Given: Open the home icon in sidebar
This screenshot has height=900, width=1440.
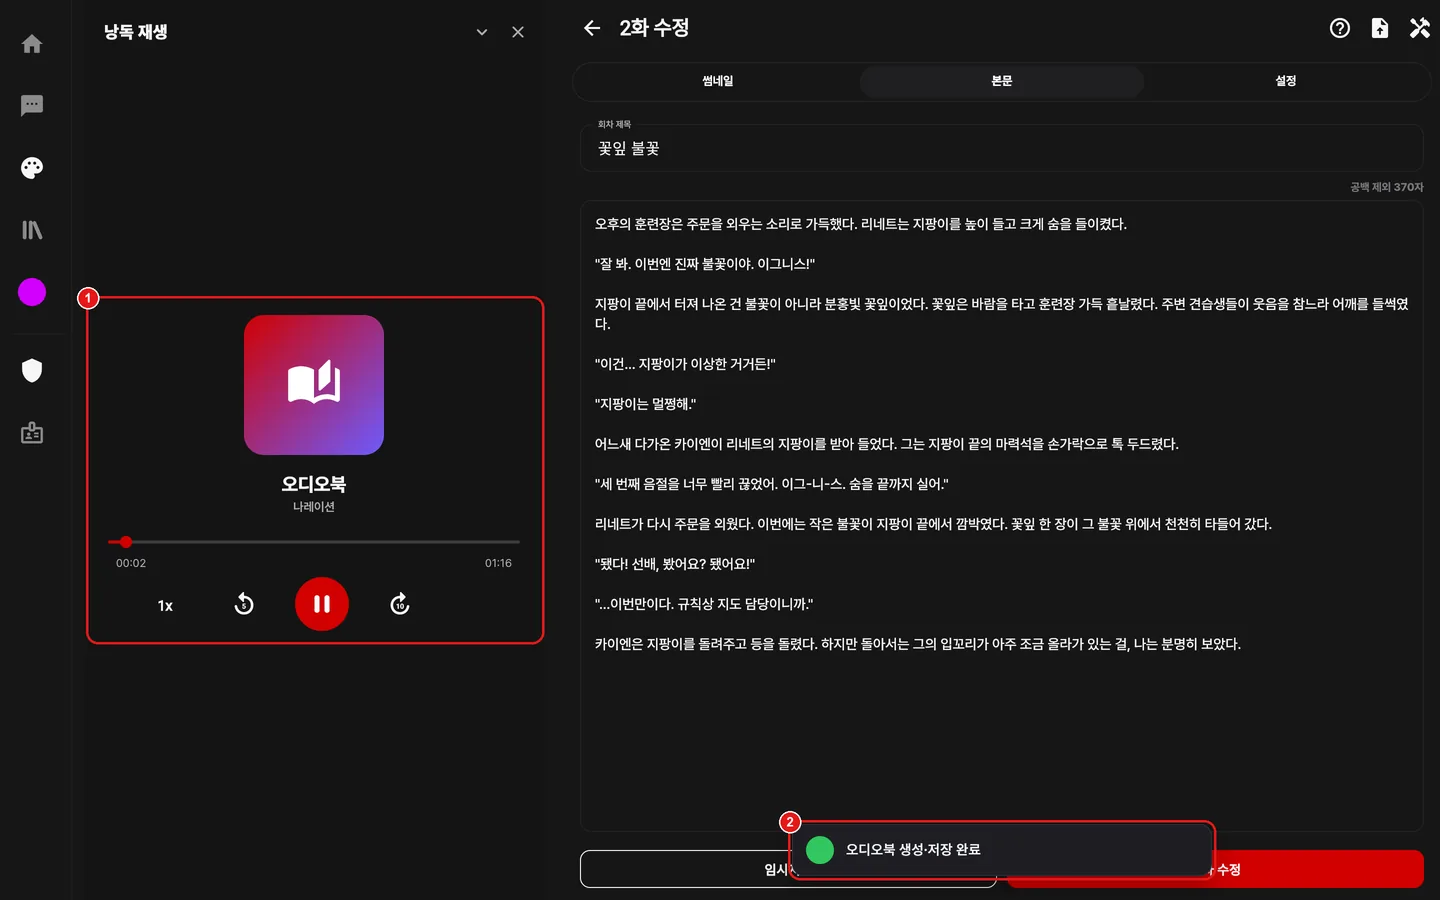Looking at the screenshot, I should point(32,44).
